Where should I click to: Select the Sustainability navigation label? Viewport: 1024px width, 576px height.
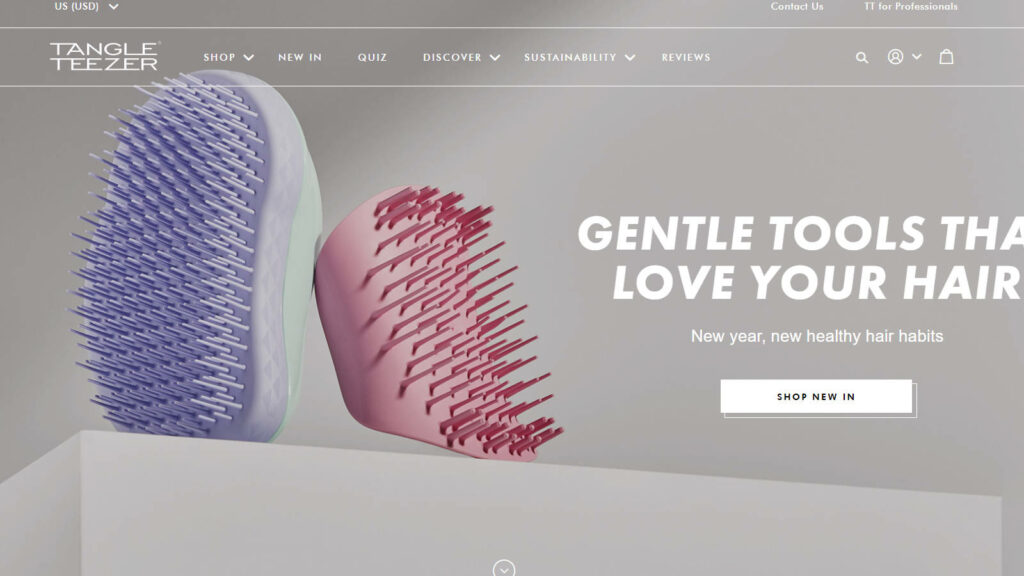coord(570,57)
